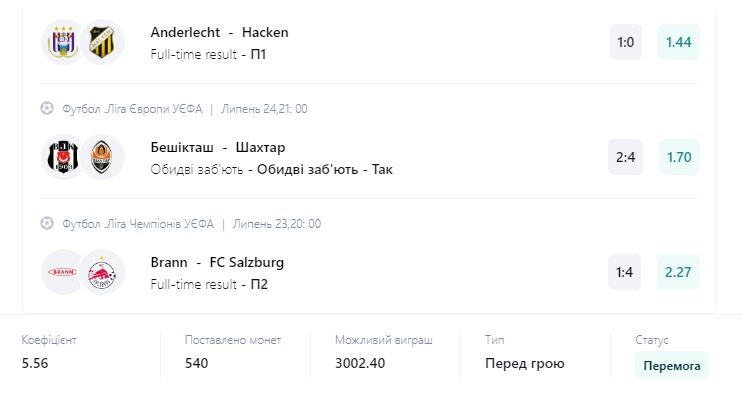The width and height of the screenshot is (742, 397).
Task: Click the Anderlecht club logo
Action: pyautogui.click(x=63, y=42)
